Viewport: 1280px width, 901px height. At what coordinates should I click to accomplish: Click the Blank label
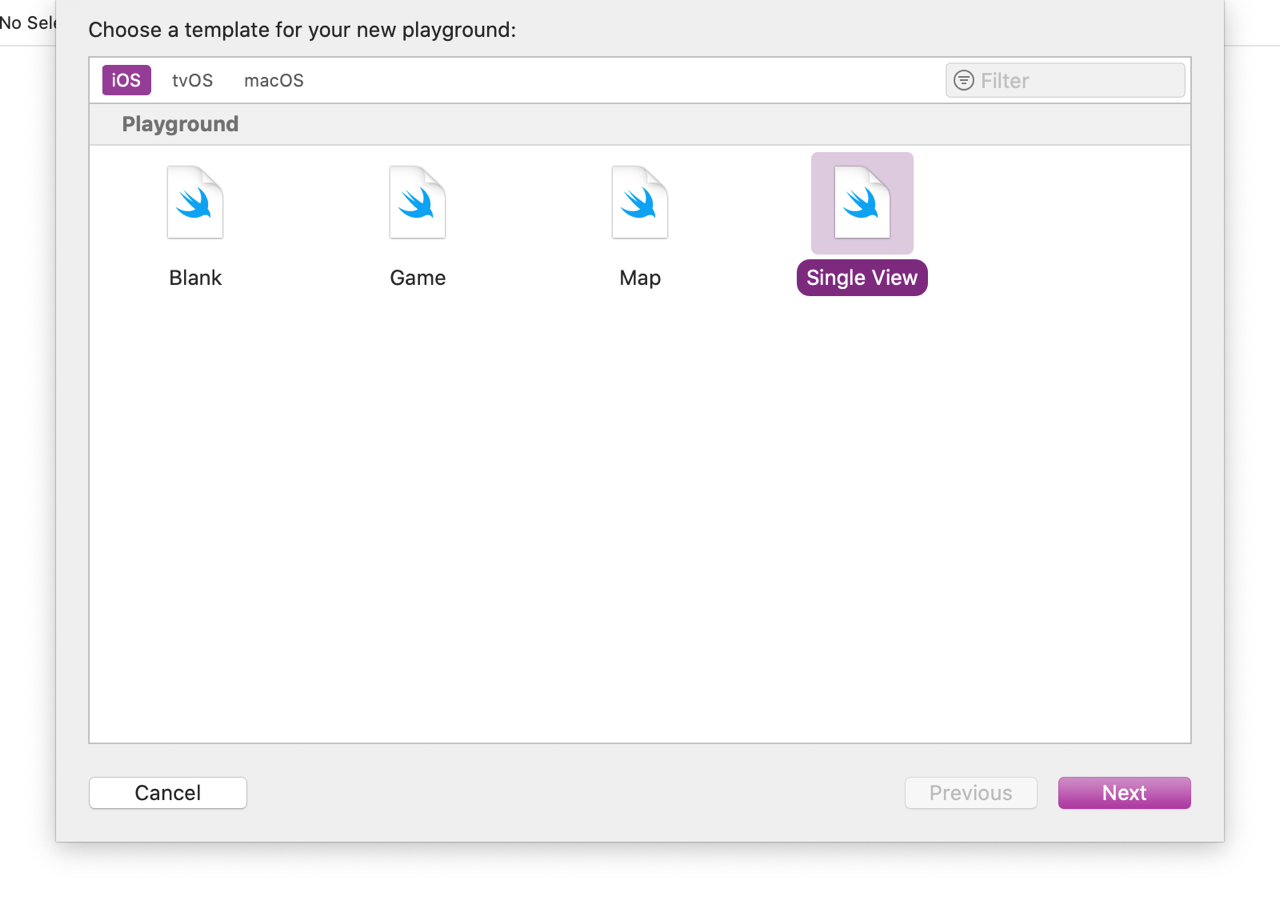195,278
